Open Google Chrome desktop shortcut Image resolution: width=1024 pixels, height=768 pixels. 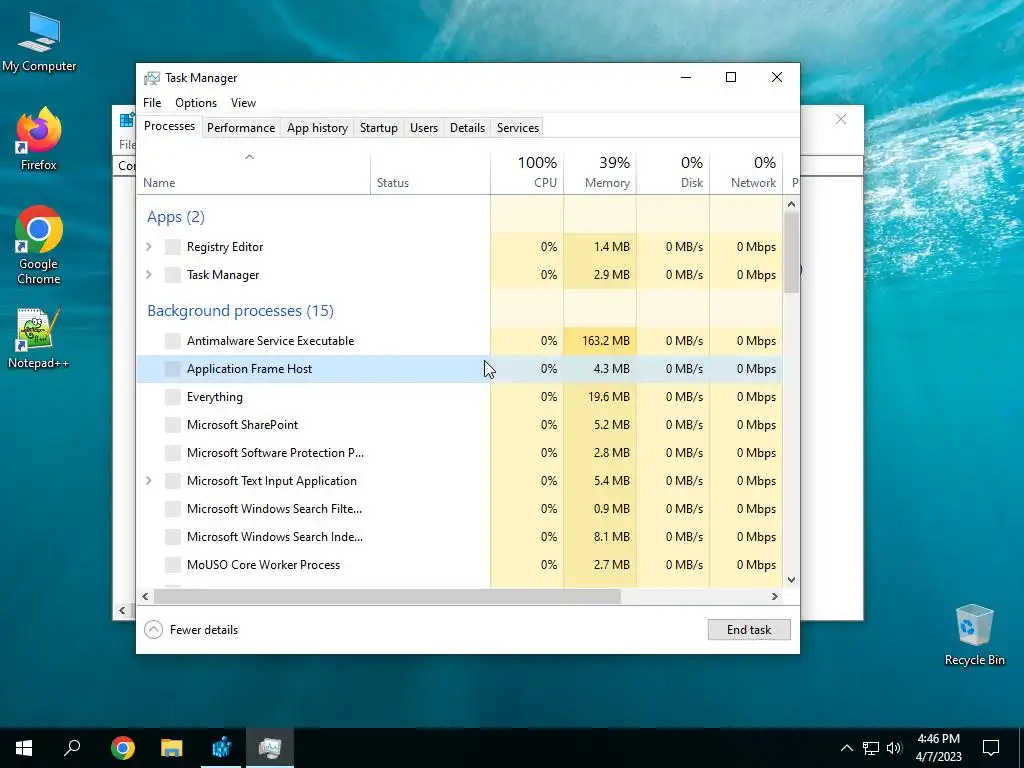(x=39, y=244)
